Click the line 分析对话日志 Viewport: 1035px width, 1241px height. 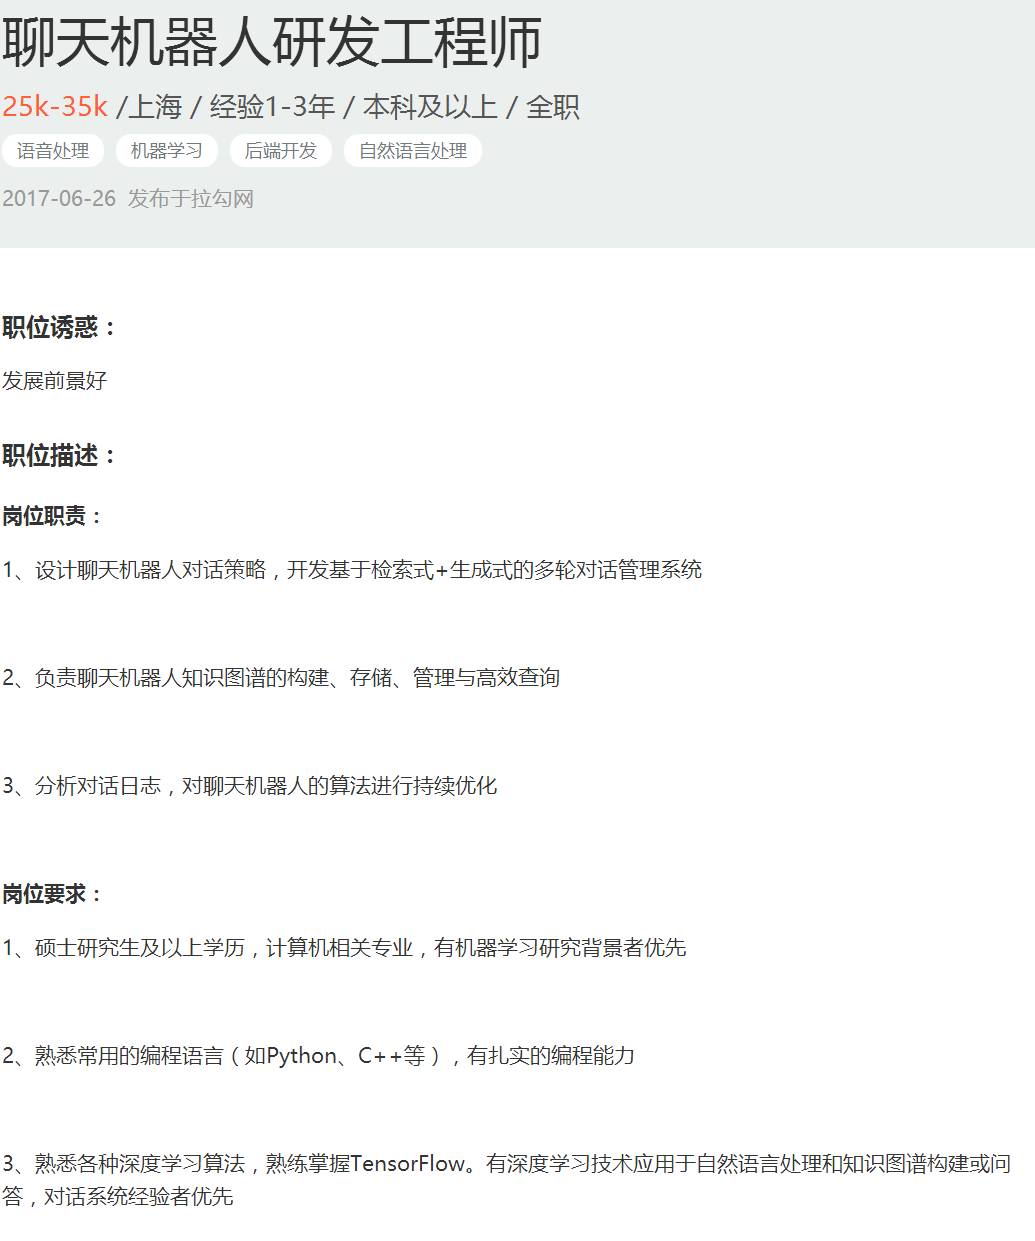pyautogui.click(x=250, y=786)
